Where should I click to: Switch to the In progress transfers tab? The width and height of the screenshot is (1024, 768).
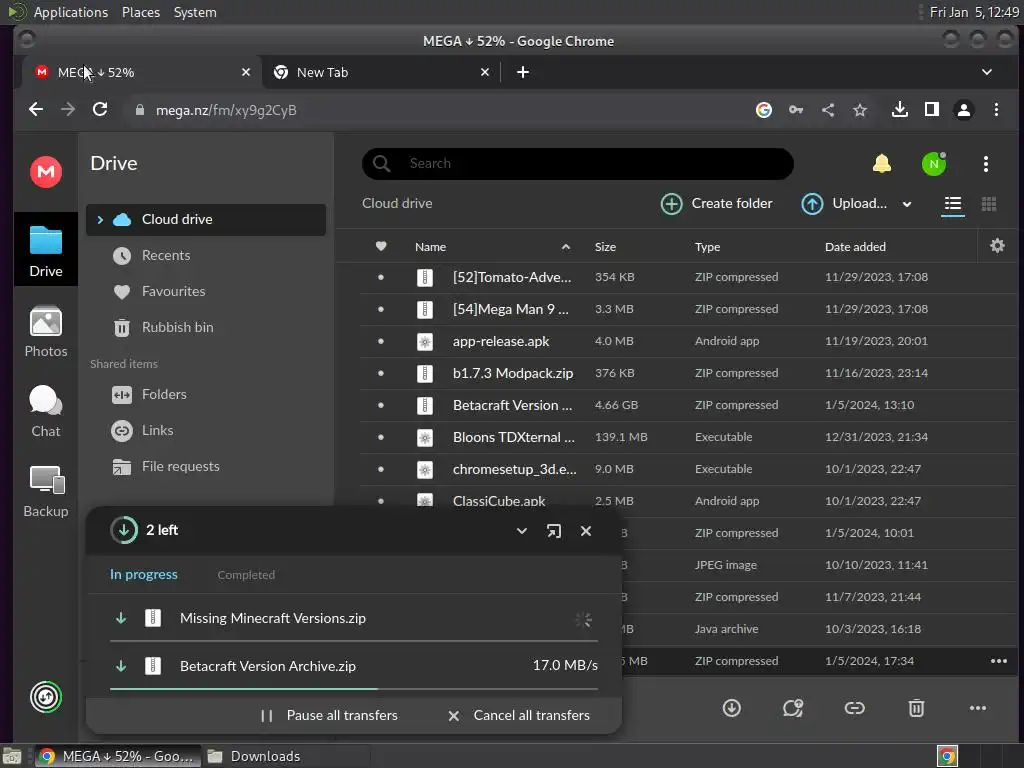pos(144,574)
